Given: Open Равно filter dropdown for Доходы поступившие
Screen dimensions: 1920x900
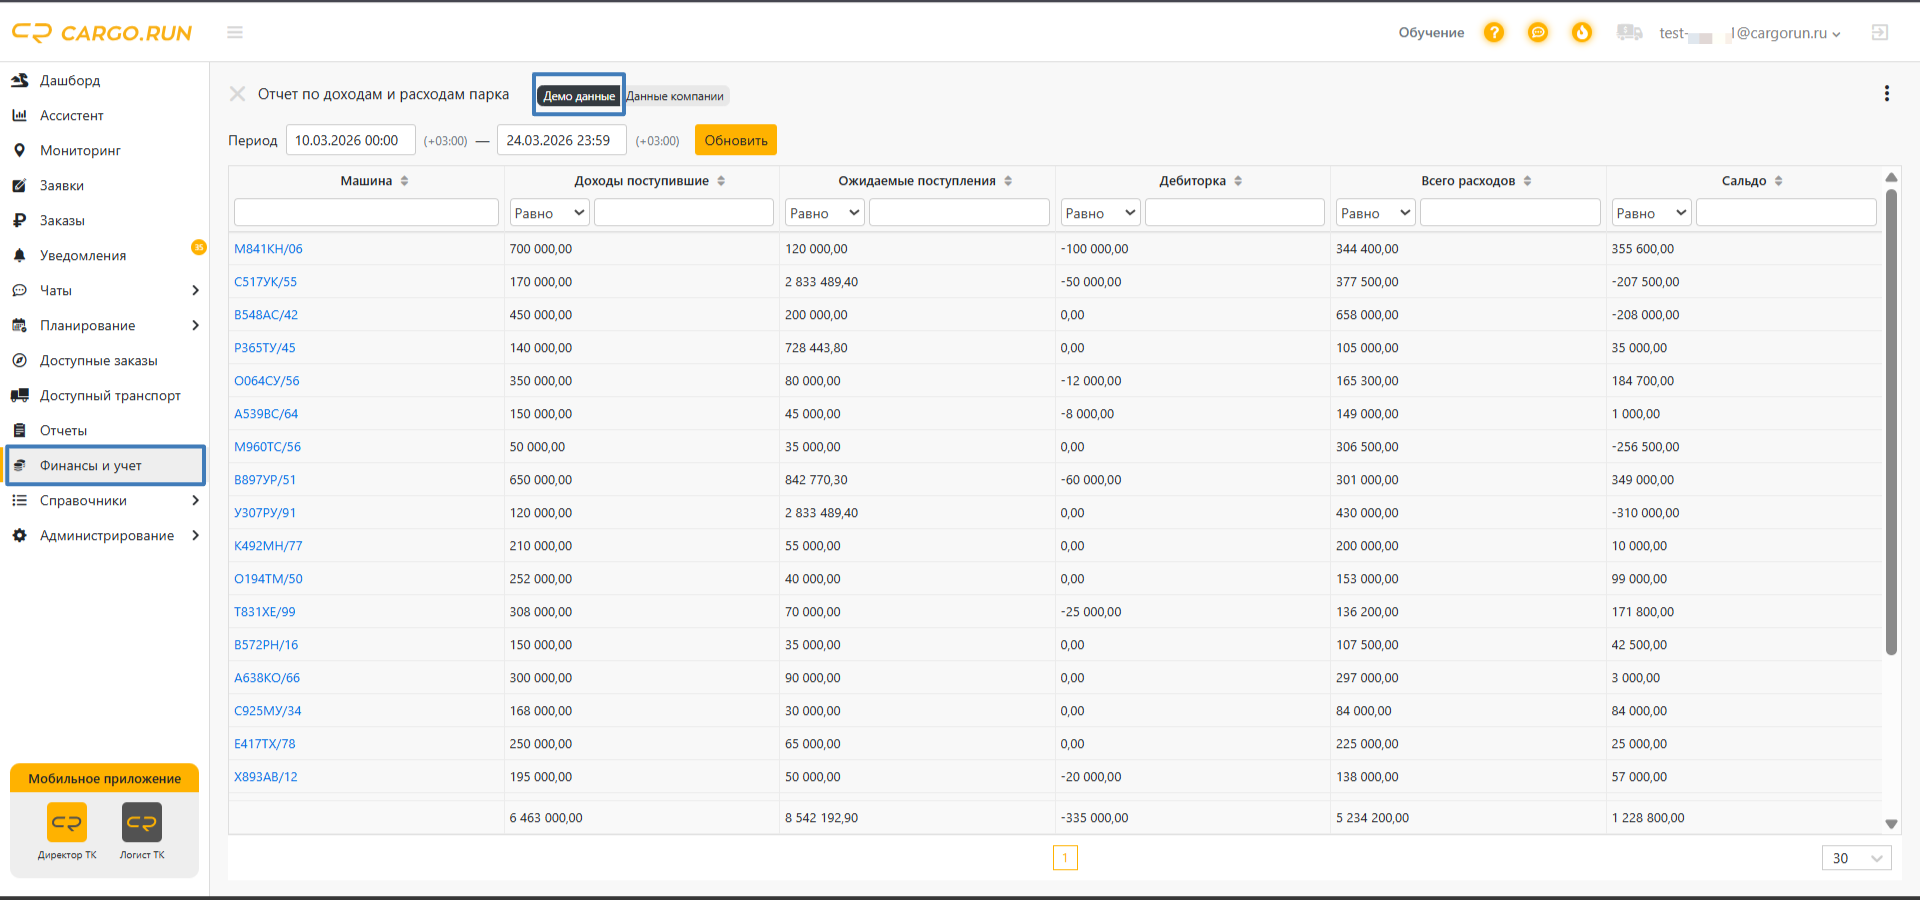Looking at the screenshot, I should pyautogui.click(x=548, y=213).
